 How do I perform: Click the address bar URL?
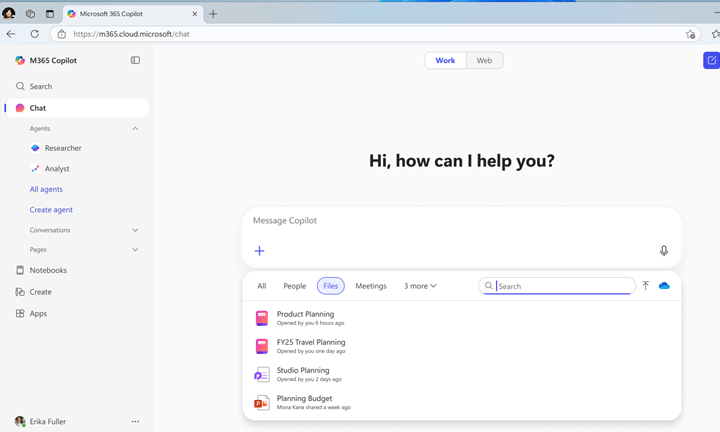click(131, 34)
